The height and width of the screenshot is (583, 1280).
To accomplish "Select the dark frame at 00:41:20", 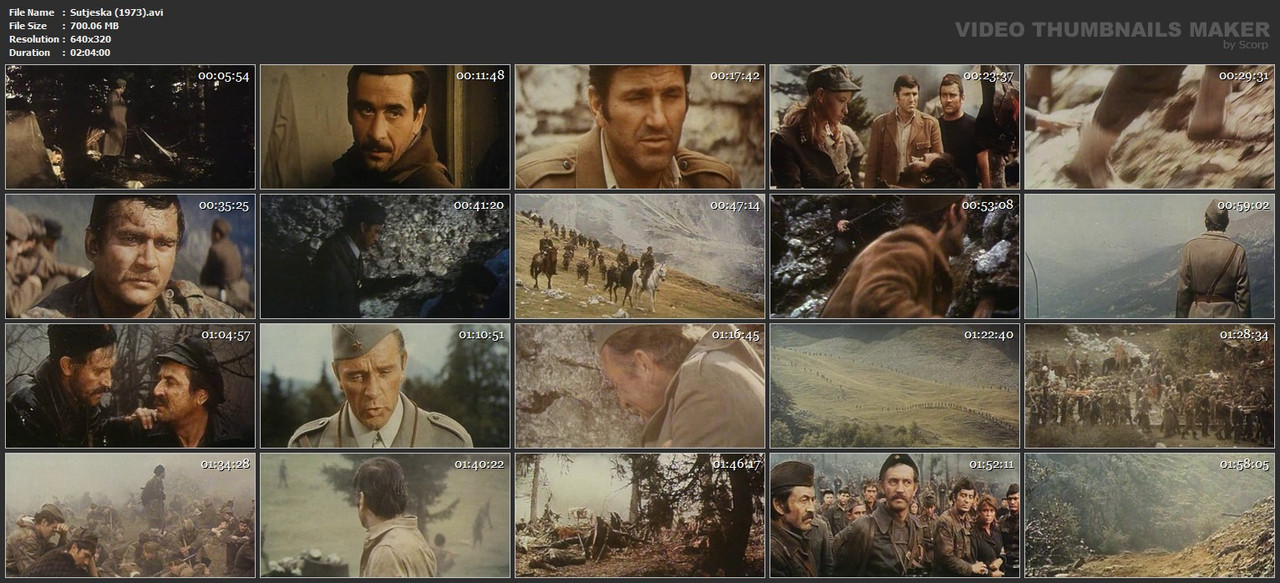I will (385, 256).
